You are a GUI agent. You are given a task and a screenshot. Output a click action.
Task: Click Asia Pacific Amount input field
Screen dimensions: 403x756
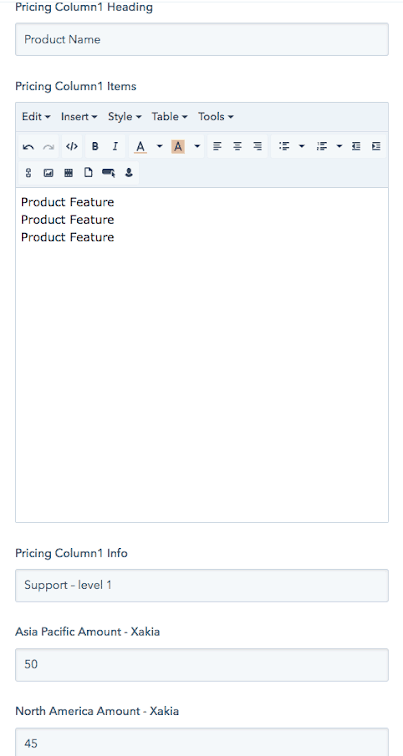click(x=202, y=665)
